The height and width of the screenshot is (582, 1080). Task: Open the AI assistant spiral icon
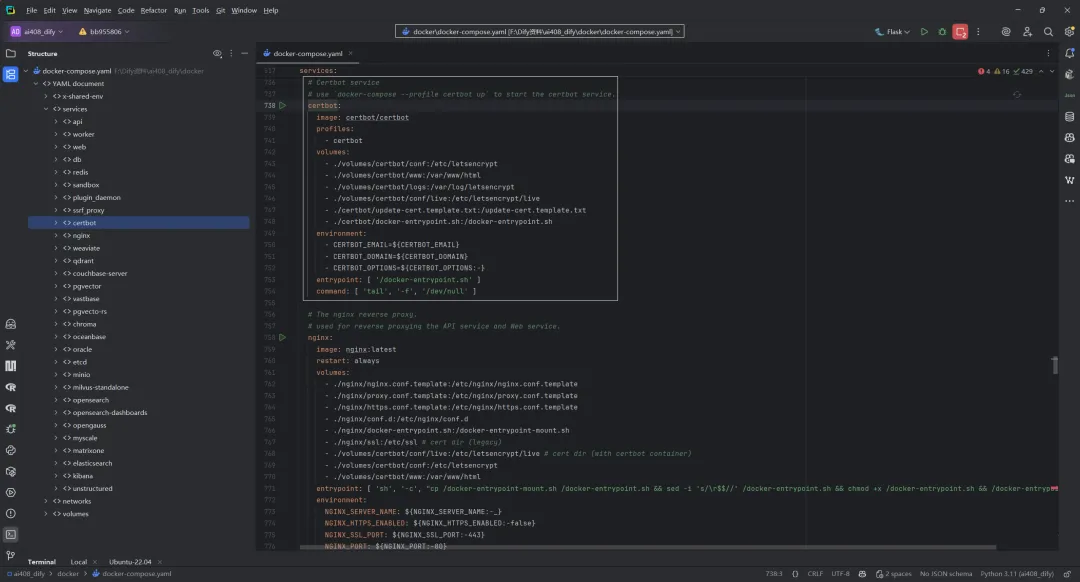point(1006,32)
